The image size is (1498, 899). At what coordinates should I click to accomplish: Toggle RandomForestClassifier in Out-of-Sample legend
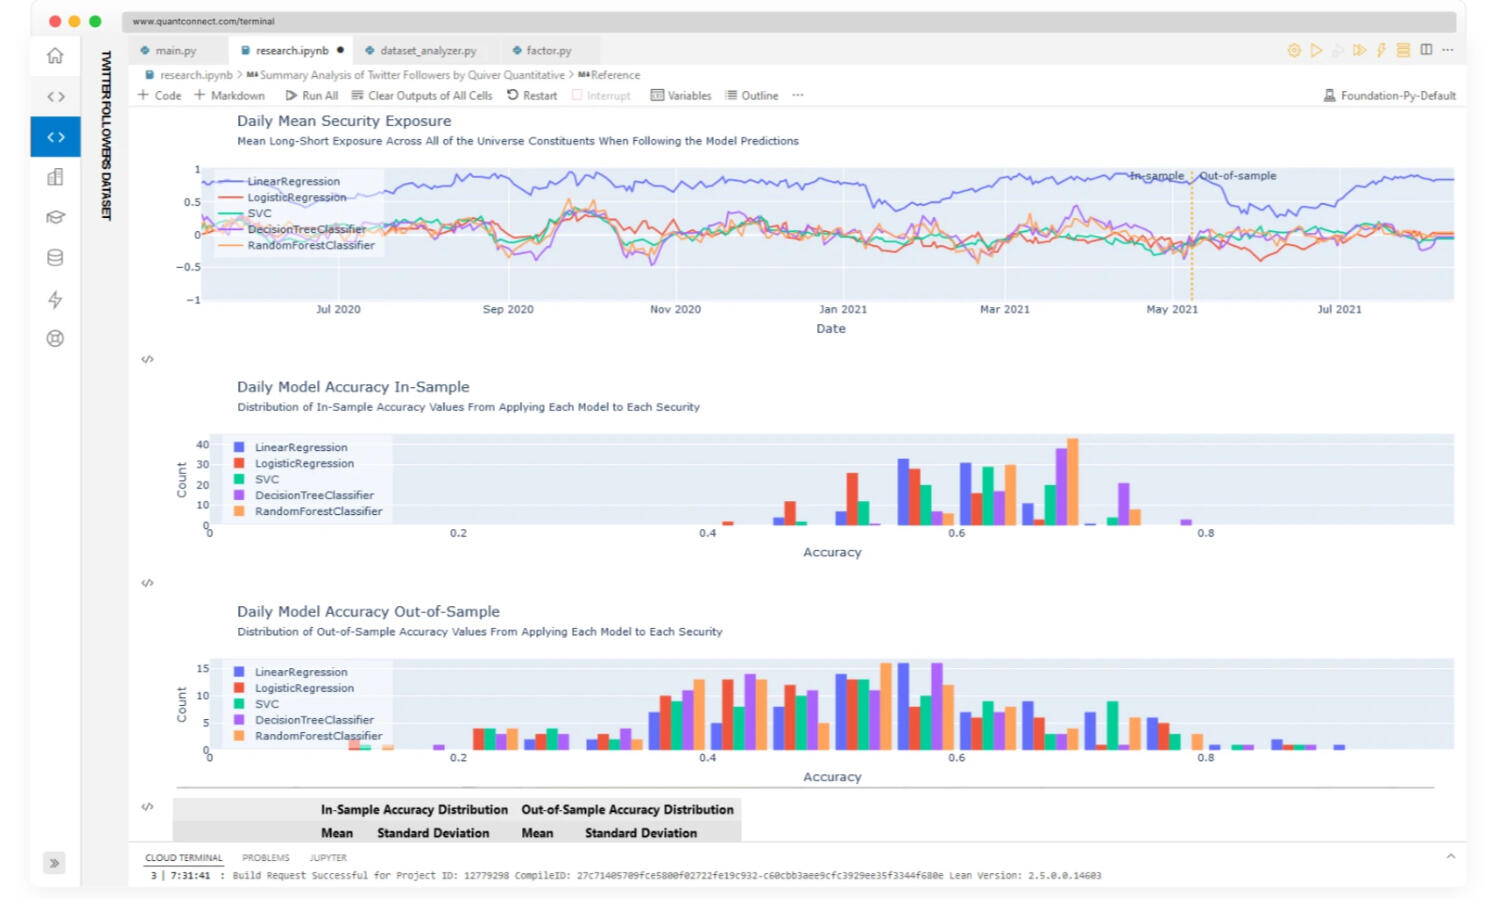pos(317,736)
